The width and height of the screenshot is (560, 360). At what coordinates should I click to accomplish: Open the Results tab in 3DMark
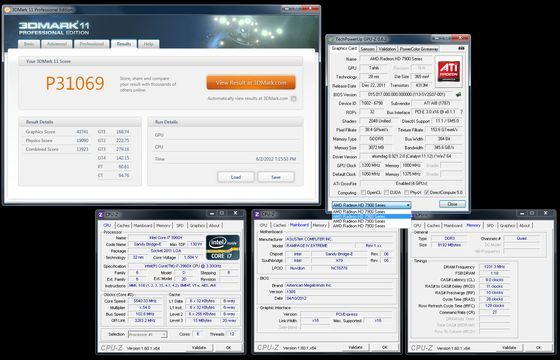click(x=124, y=44)
